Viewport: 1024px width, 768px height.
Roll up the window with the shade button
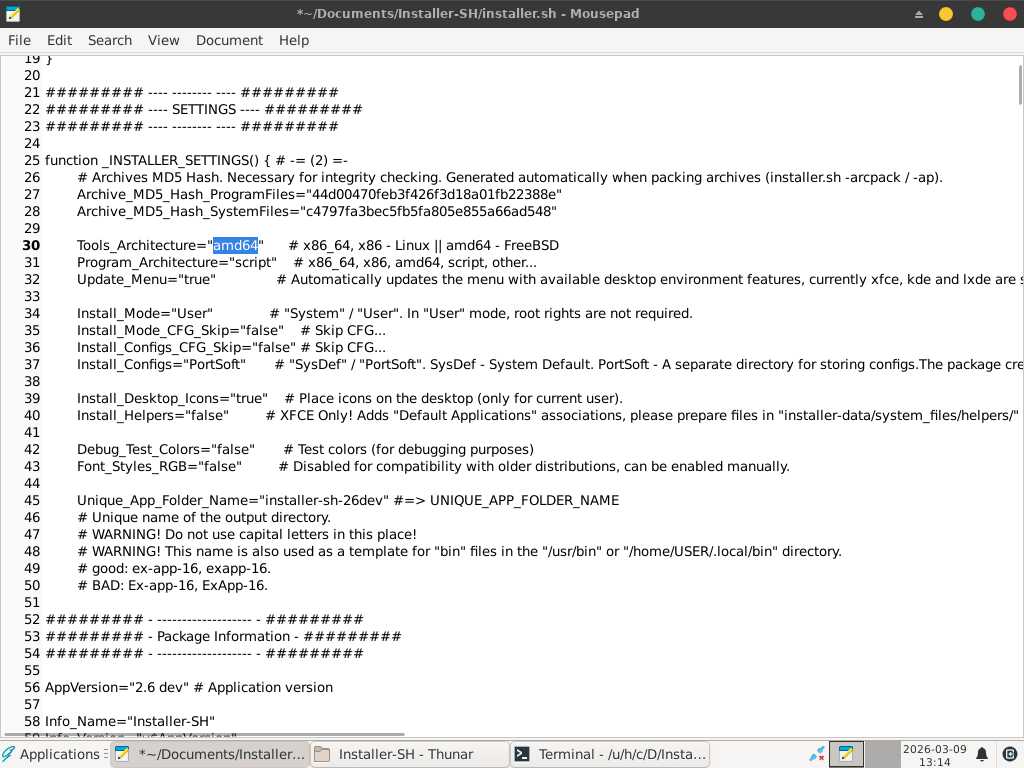point(919,14)
